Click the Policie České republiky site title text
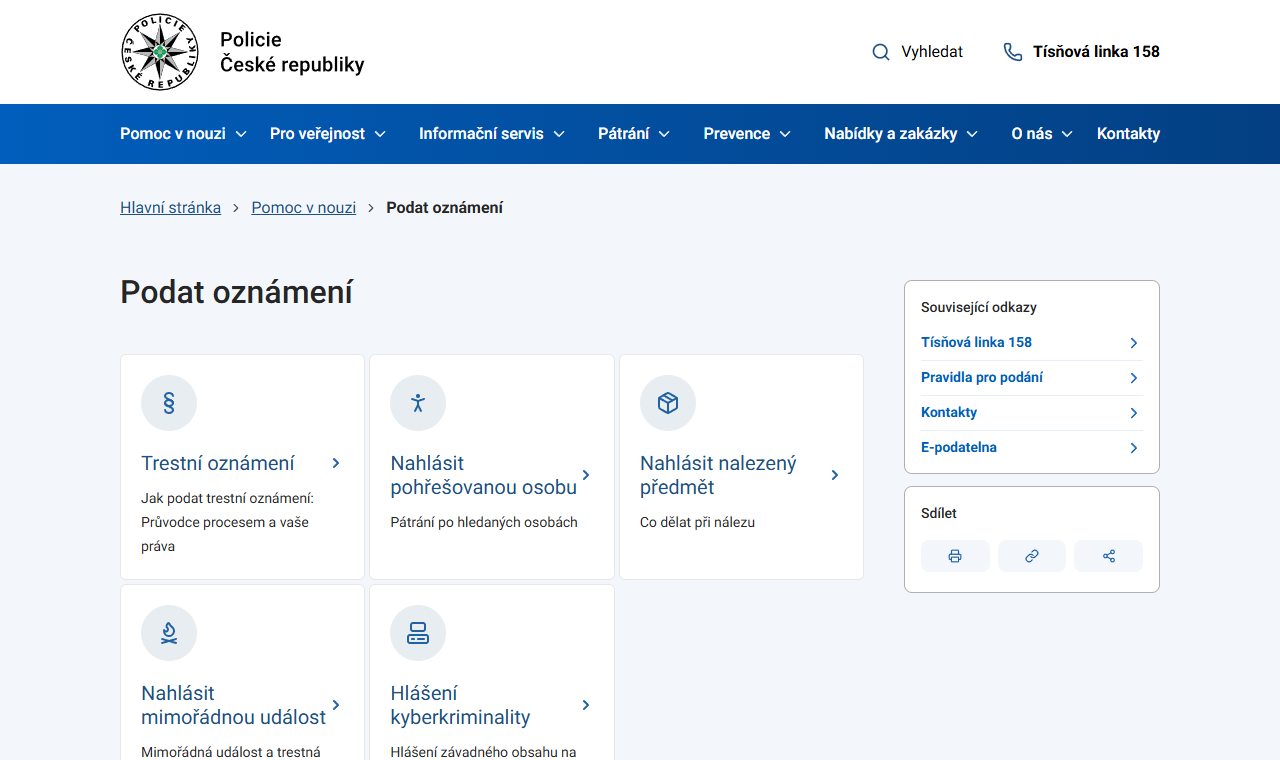The image size is (1280, 760). click(x=292, y=52)
